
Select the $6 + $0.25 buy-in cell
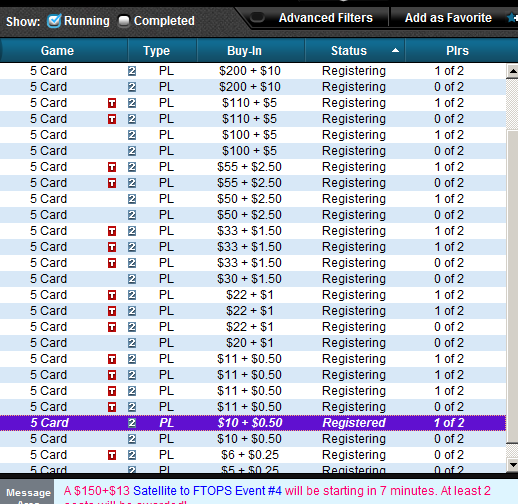coord(250,455)
